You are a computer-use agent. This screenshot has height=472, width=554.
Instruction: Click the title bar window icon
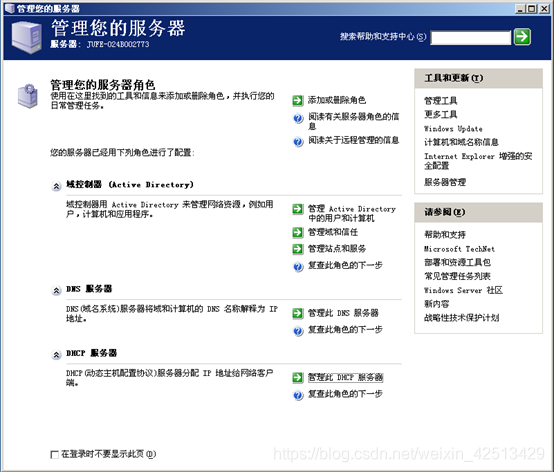[x=10, y=8]
